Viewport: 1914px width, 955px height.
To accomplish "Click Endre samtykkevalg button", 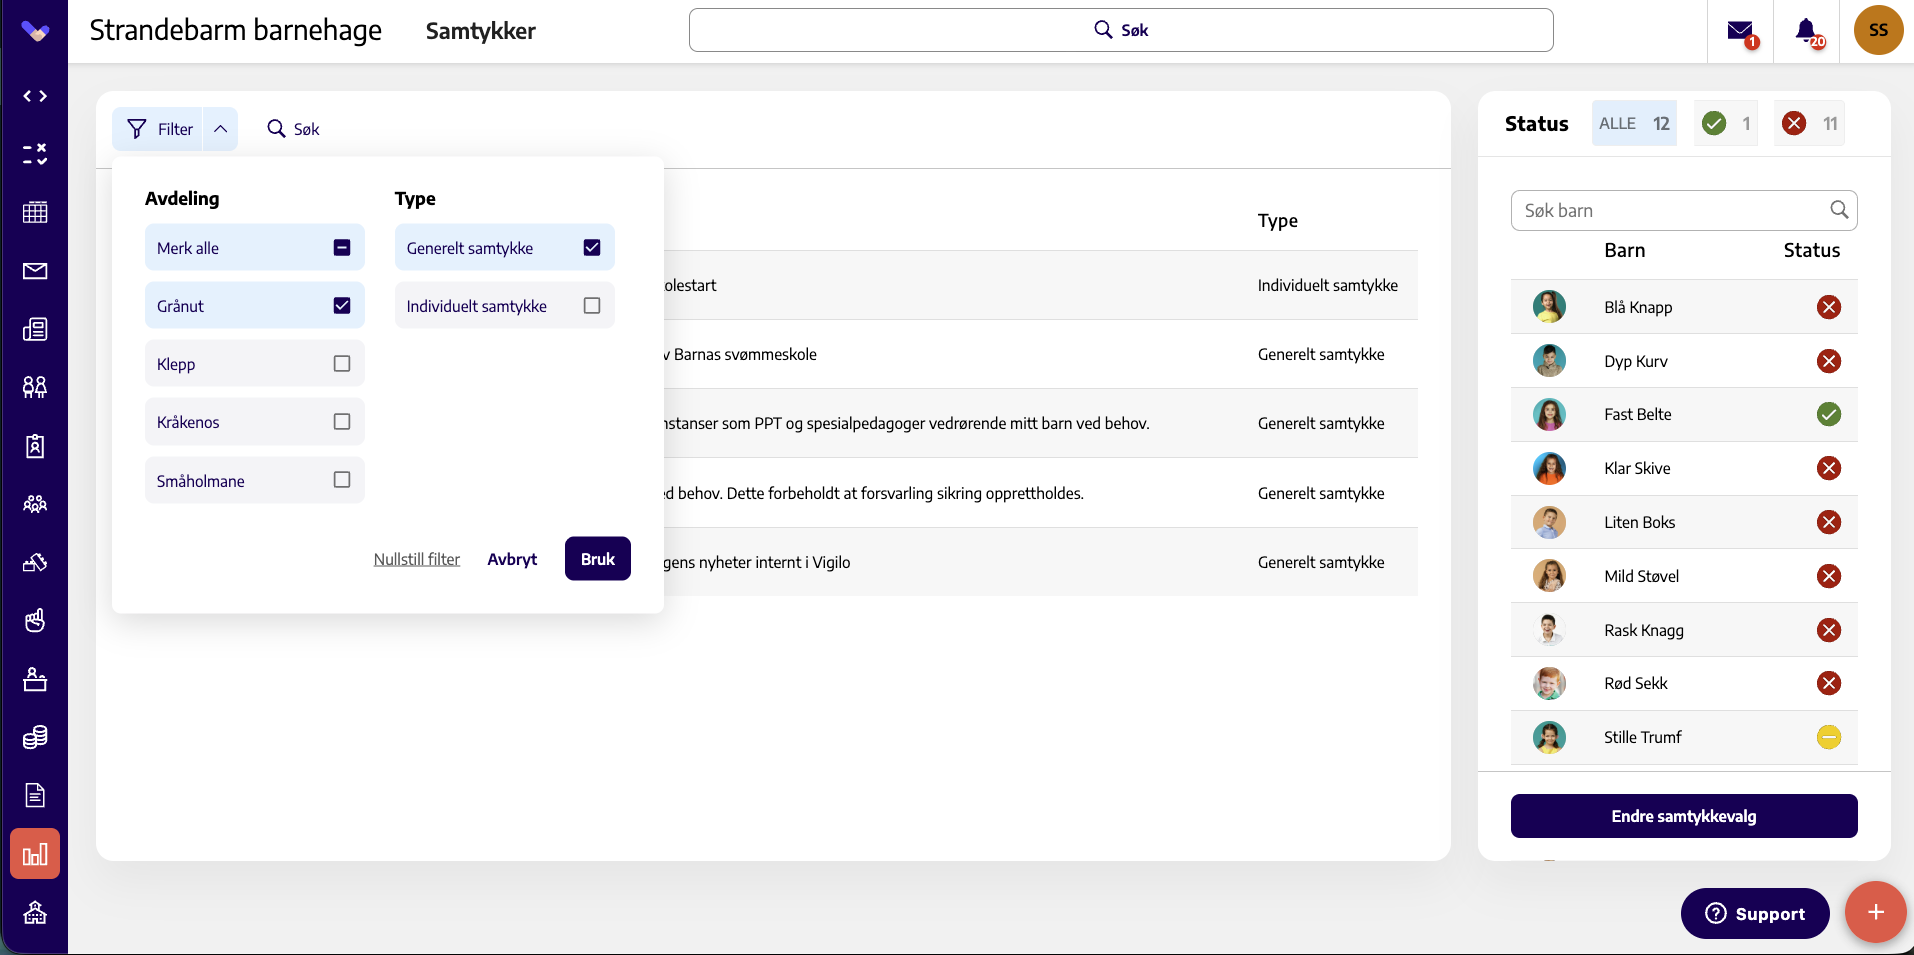I will [1684, 816].
